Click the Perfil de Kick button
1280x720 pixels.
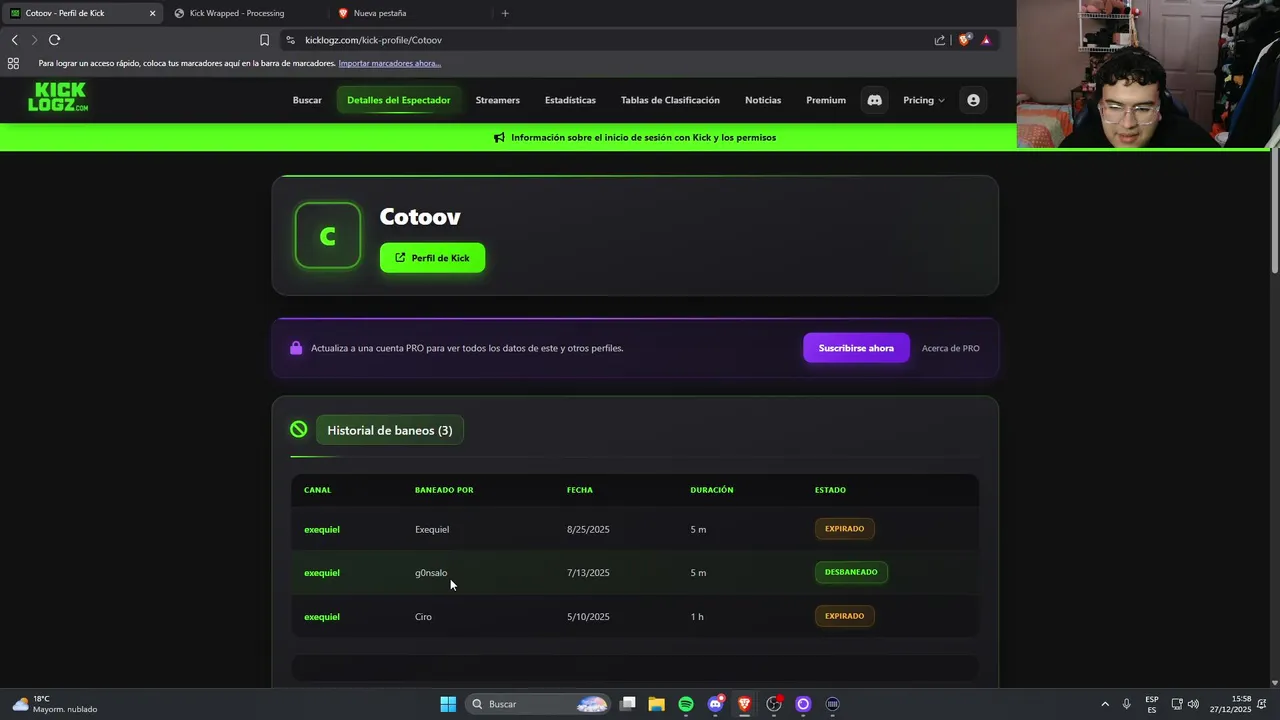click(x=432, y=258)
